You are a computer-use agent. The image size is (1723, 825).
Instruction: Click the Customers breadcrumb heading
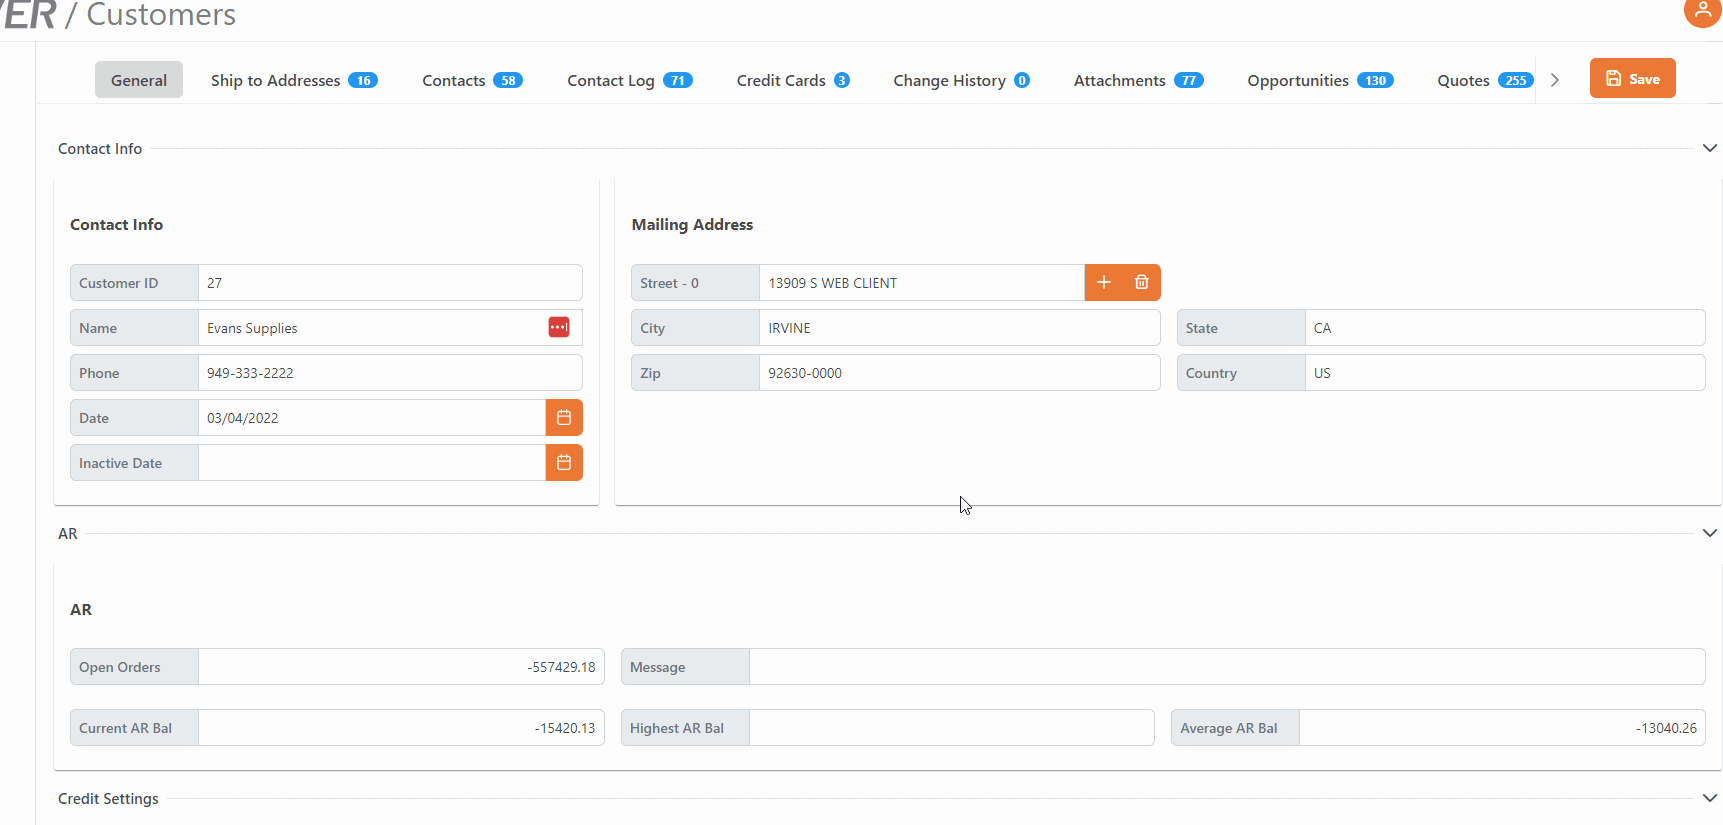[x=161, y=15]
